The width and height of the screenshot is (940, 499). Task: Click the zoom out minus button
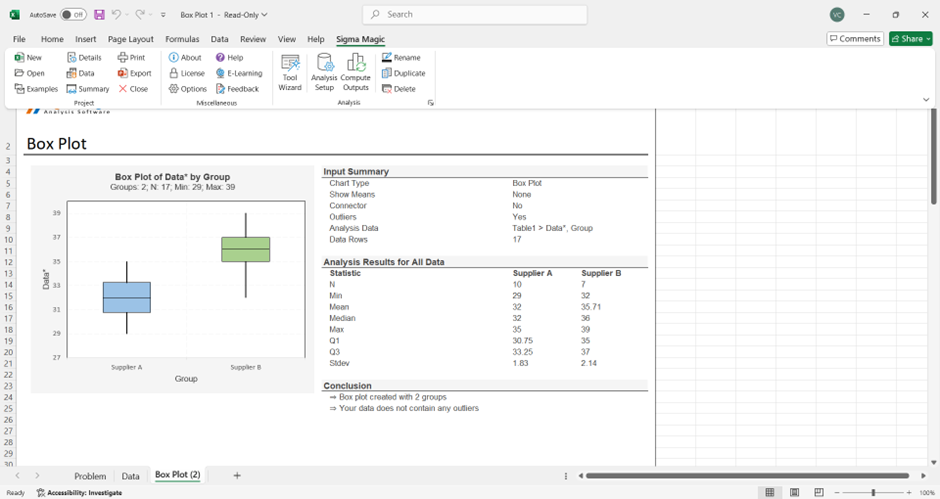click(x=837, y=492)
